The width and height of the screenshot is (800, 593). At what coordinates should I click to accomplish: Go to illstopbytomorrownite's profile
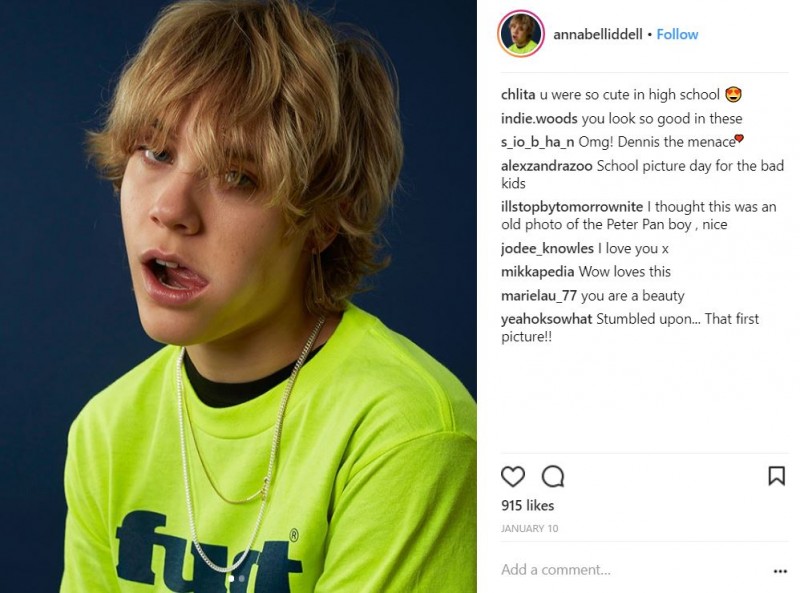pyautogui.click(x=572, y=207)
